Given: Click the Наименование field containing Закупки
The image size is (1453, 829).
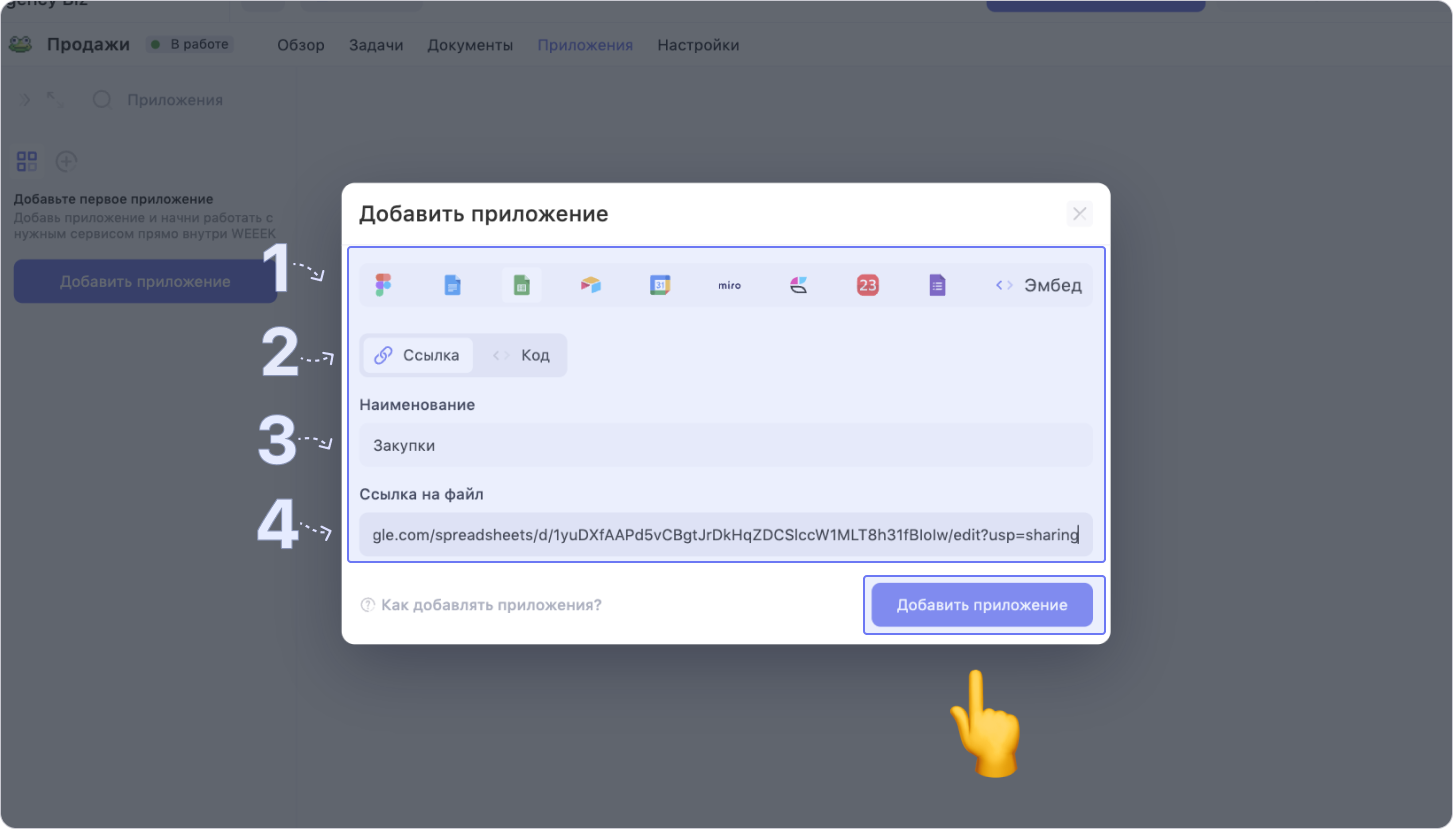Looking at the screenshot, I should tap(725, 445).
